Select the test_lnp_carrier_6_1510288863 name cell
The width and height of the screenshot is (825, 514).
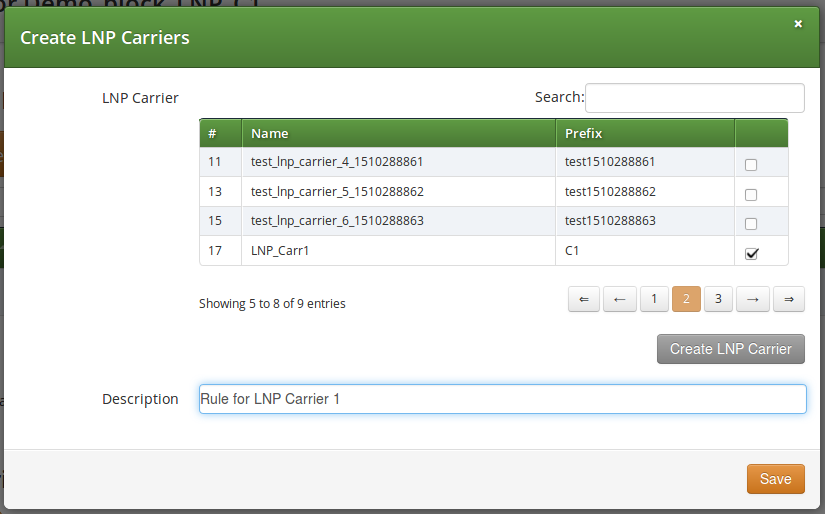pyautogui.click(x=399, y=221)
